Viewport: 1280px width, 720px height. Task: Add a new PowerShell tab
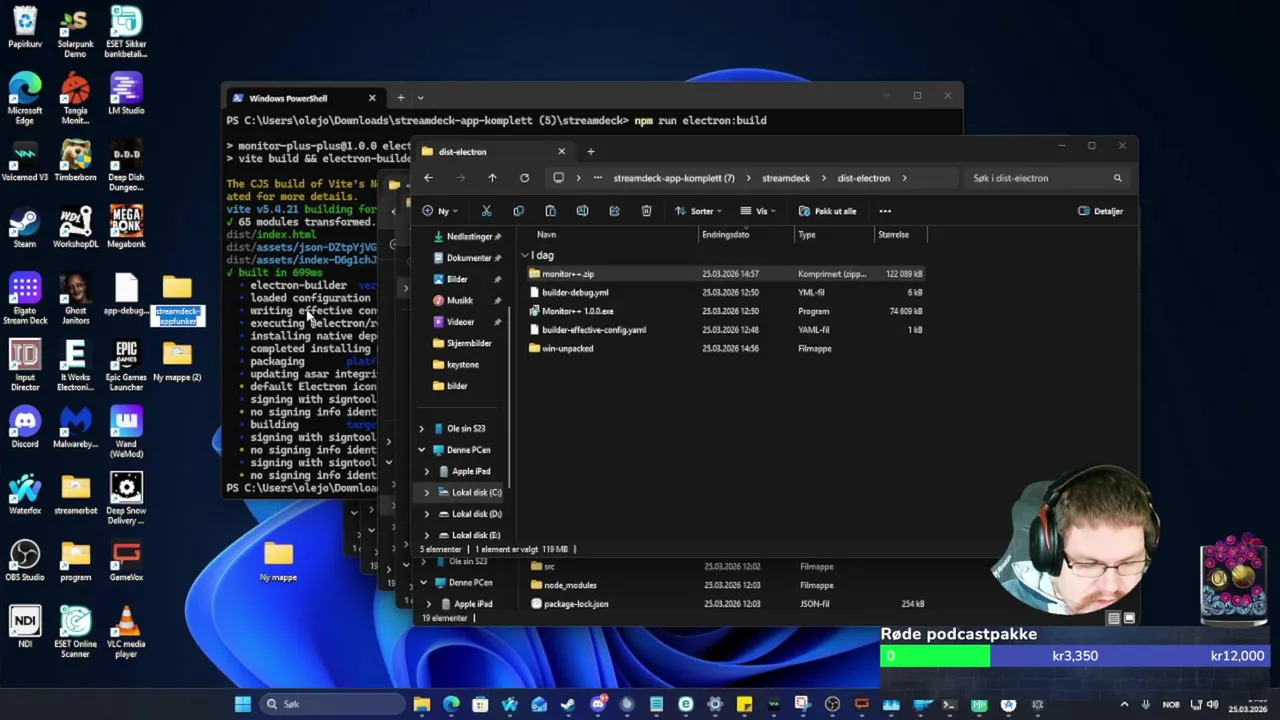[400, 98]
